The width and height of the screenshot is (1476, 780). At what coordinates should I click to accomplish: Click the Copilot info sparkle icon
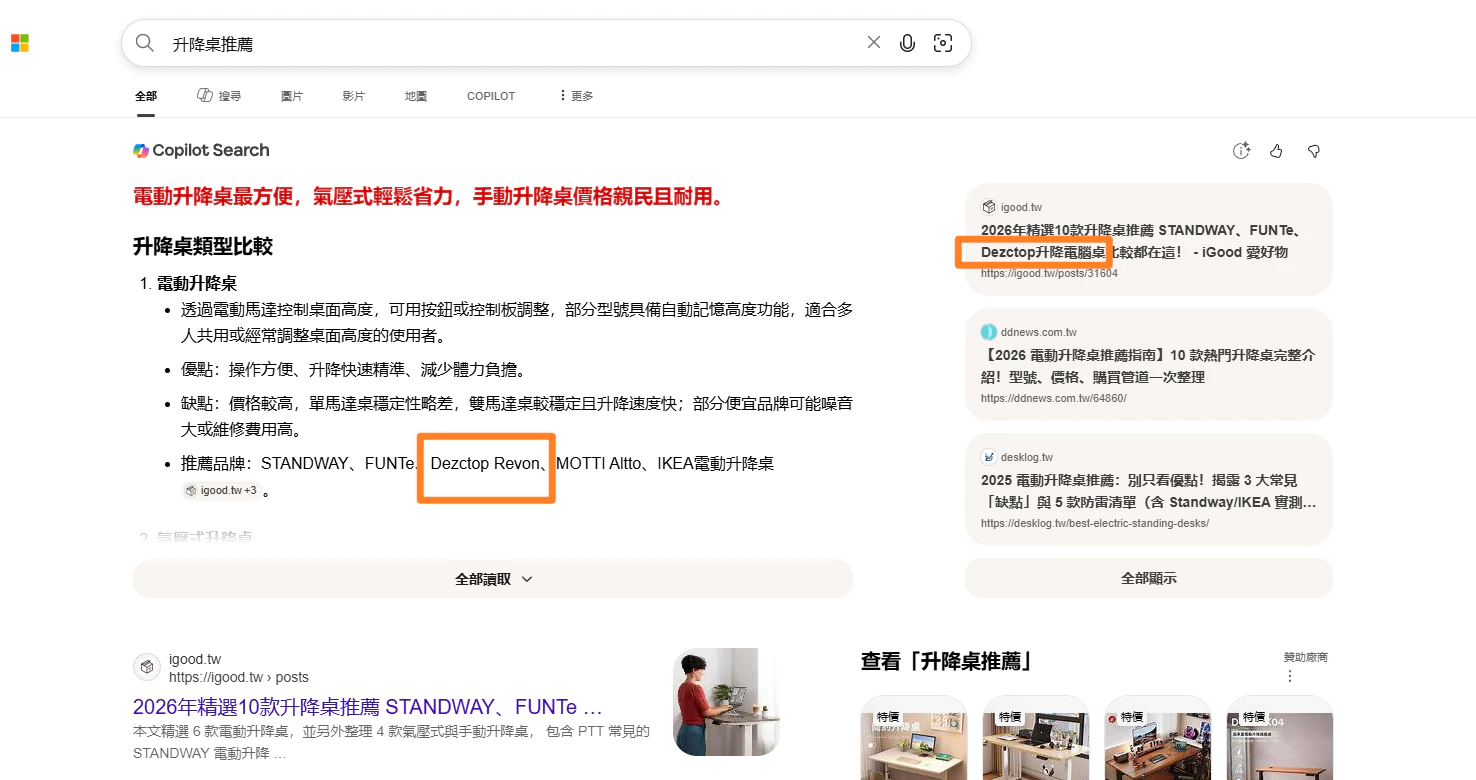click(x=1241, y=151)
